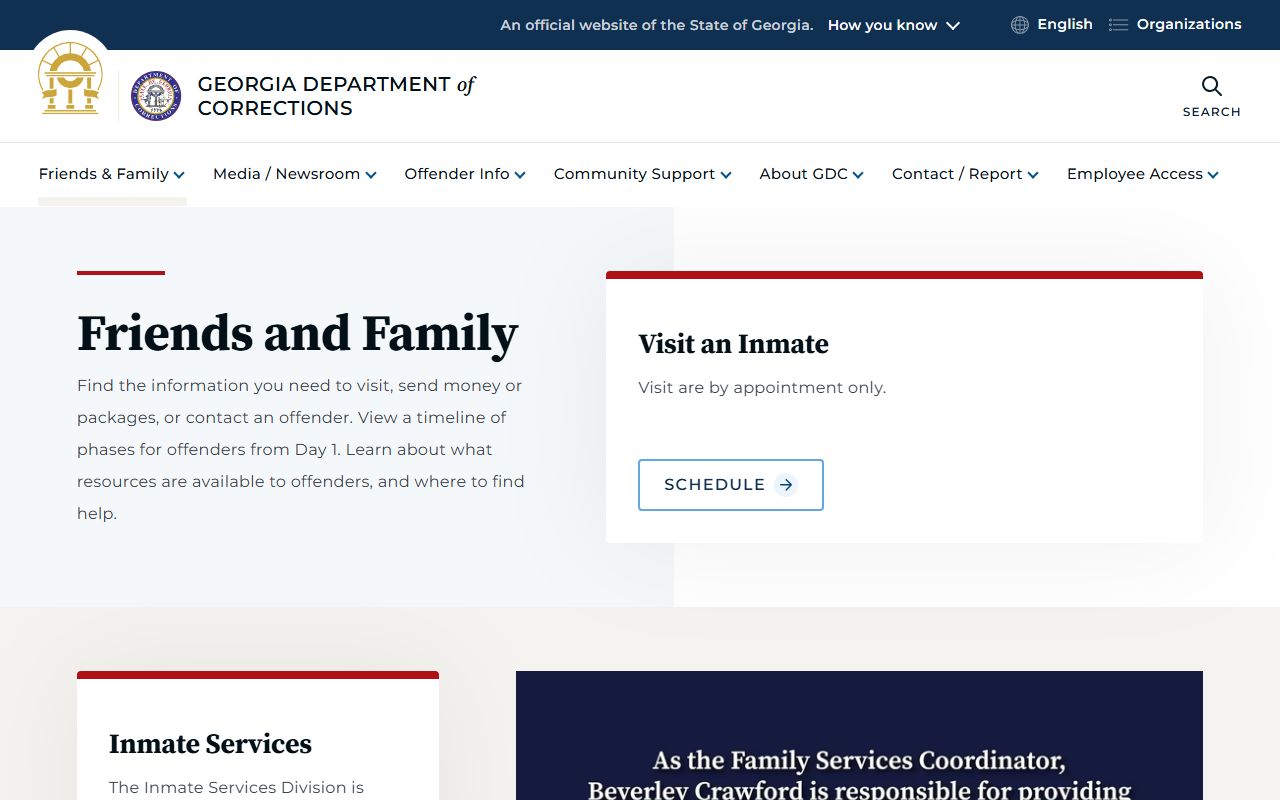Click the Friends and Family page heading
The image size is (1280, 800).
click(x=298, y=333)
